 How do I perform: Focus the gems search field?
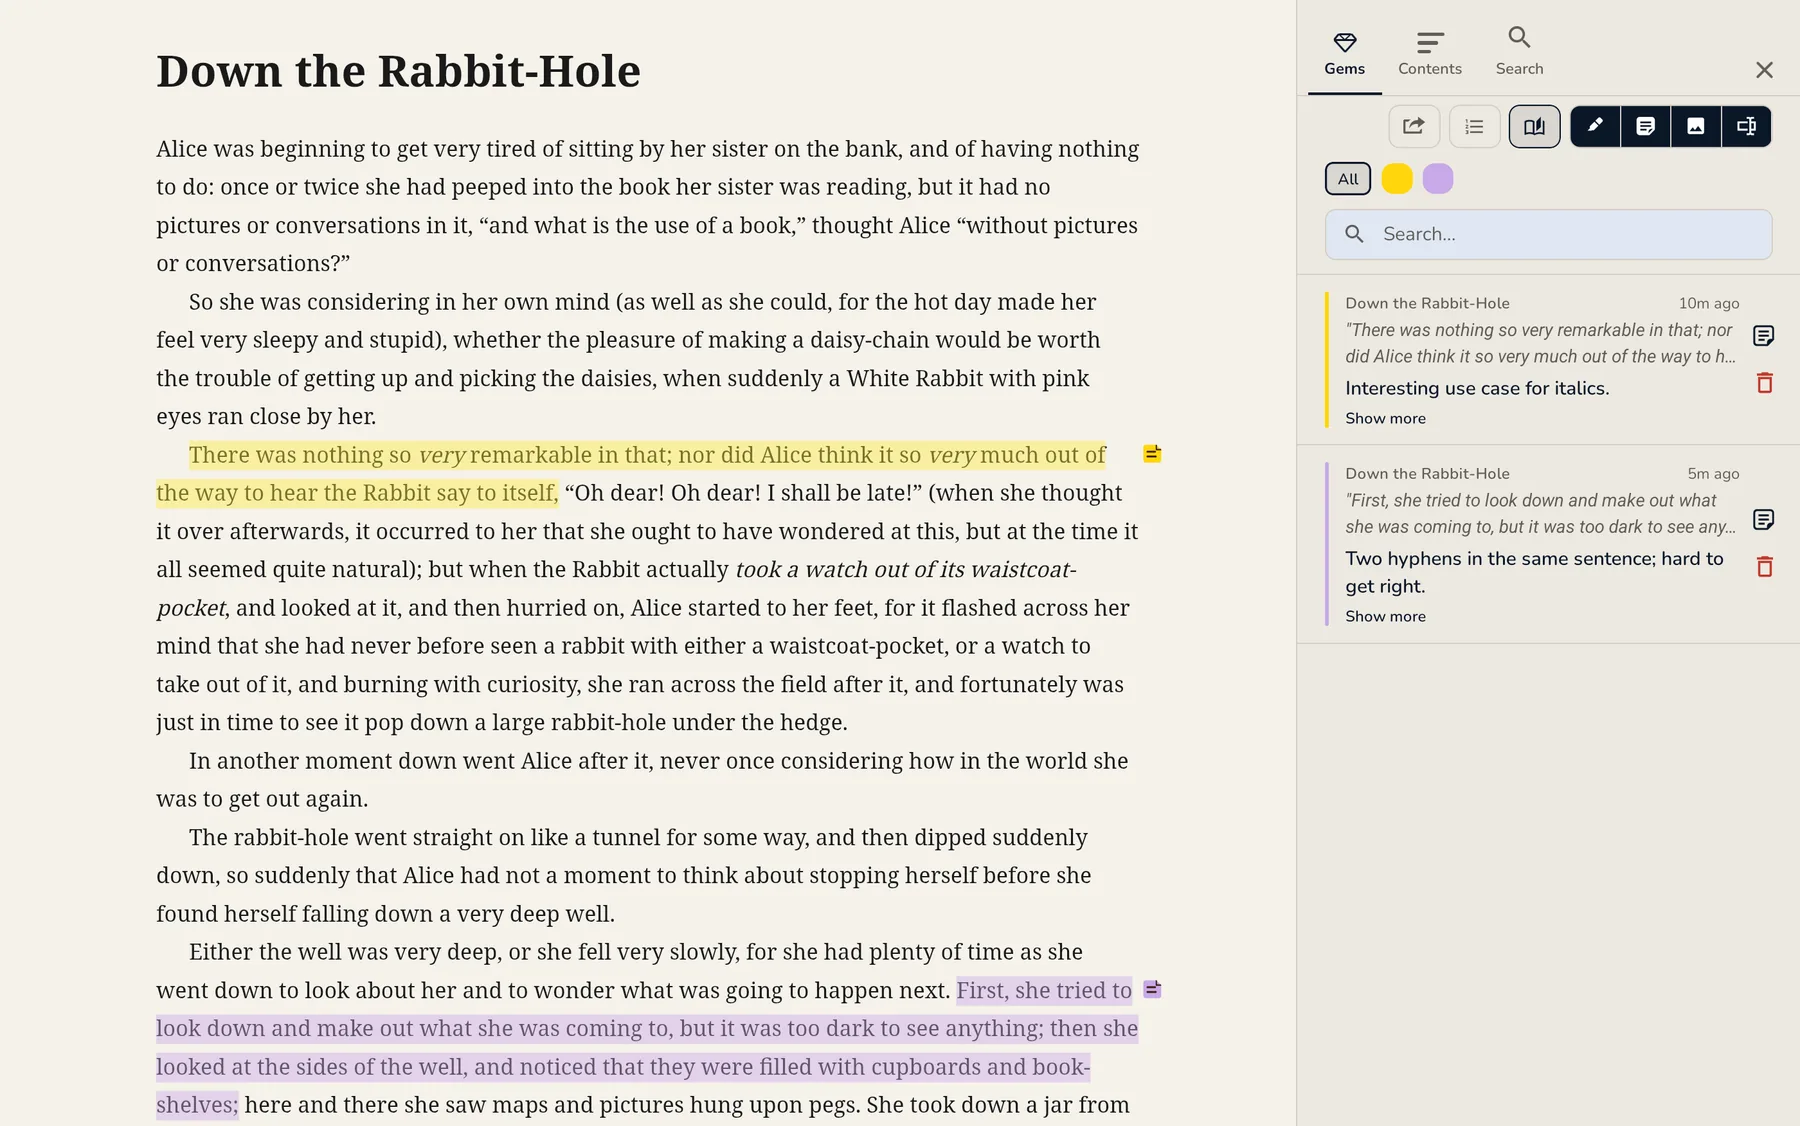1548,234
